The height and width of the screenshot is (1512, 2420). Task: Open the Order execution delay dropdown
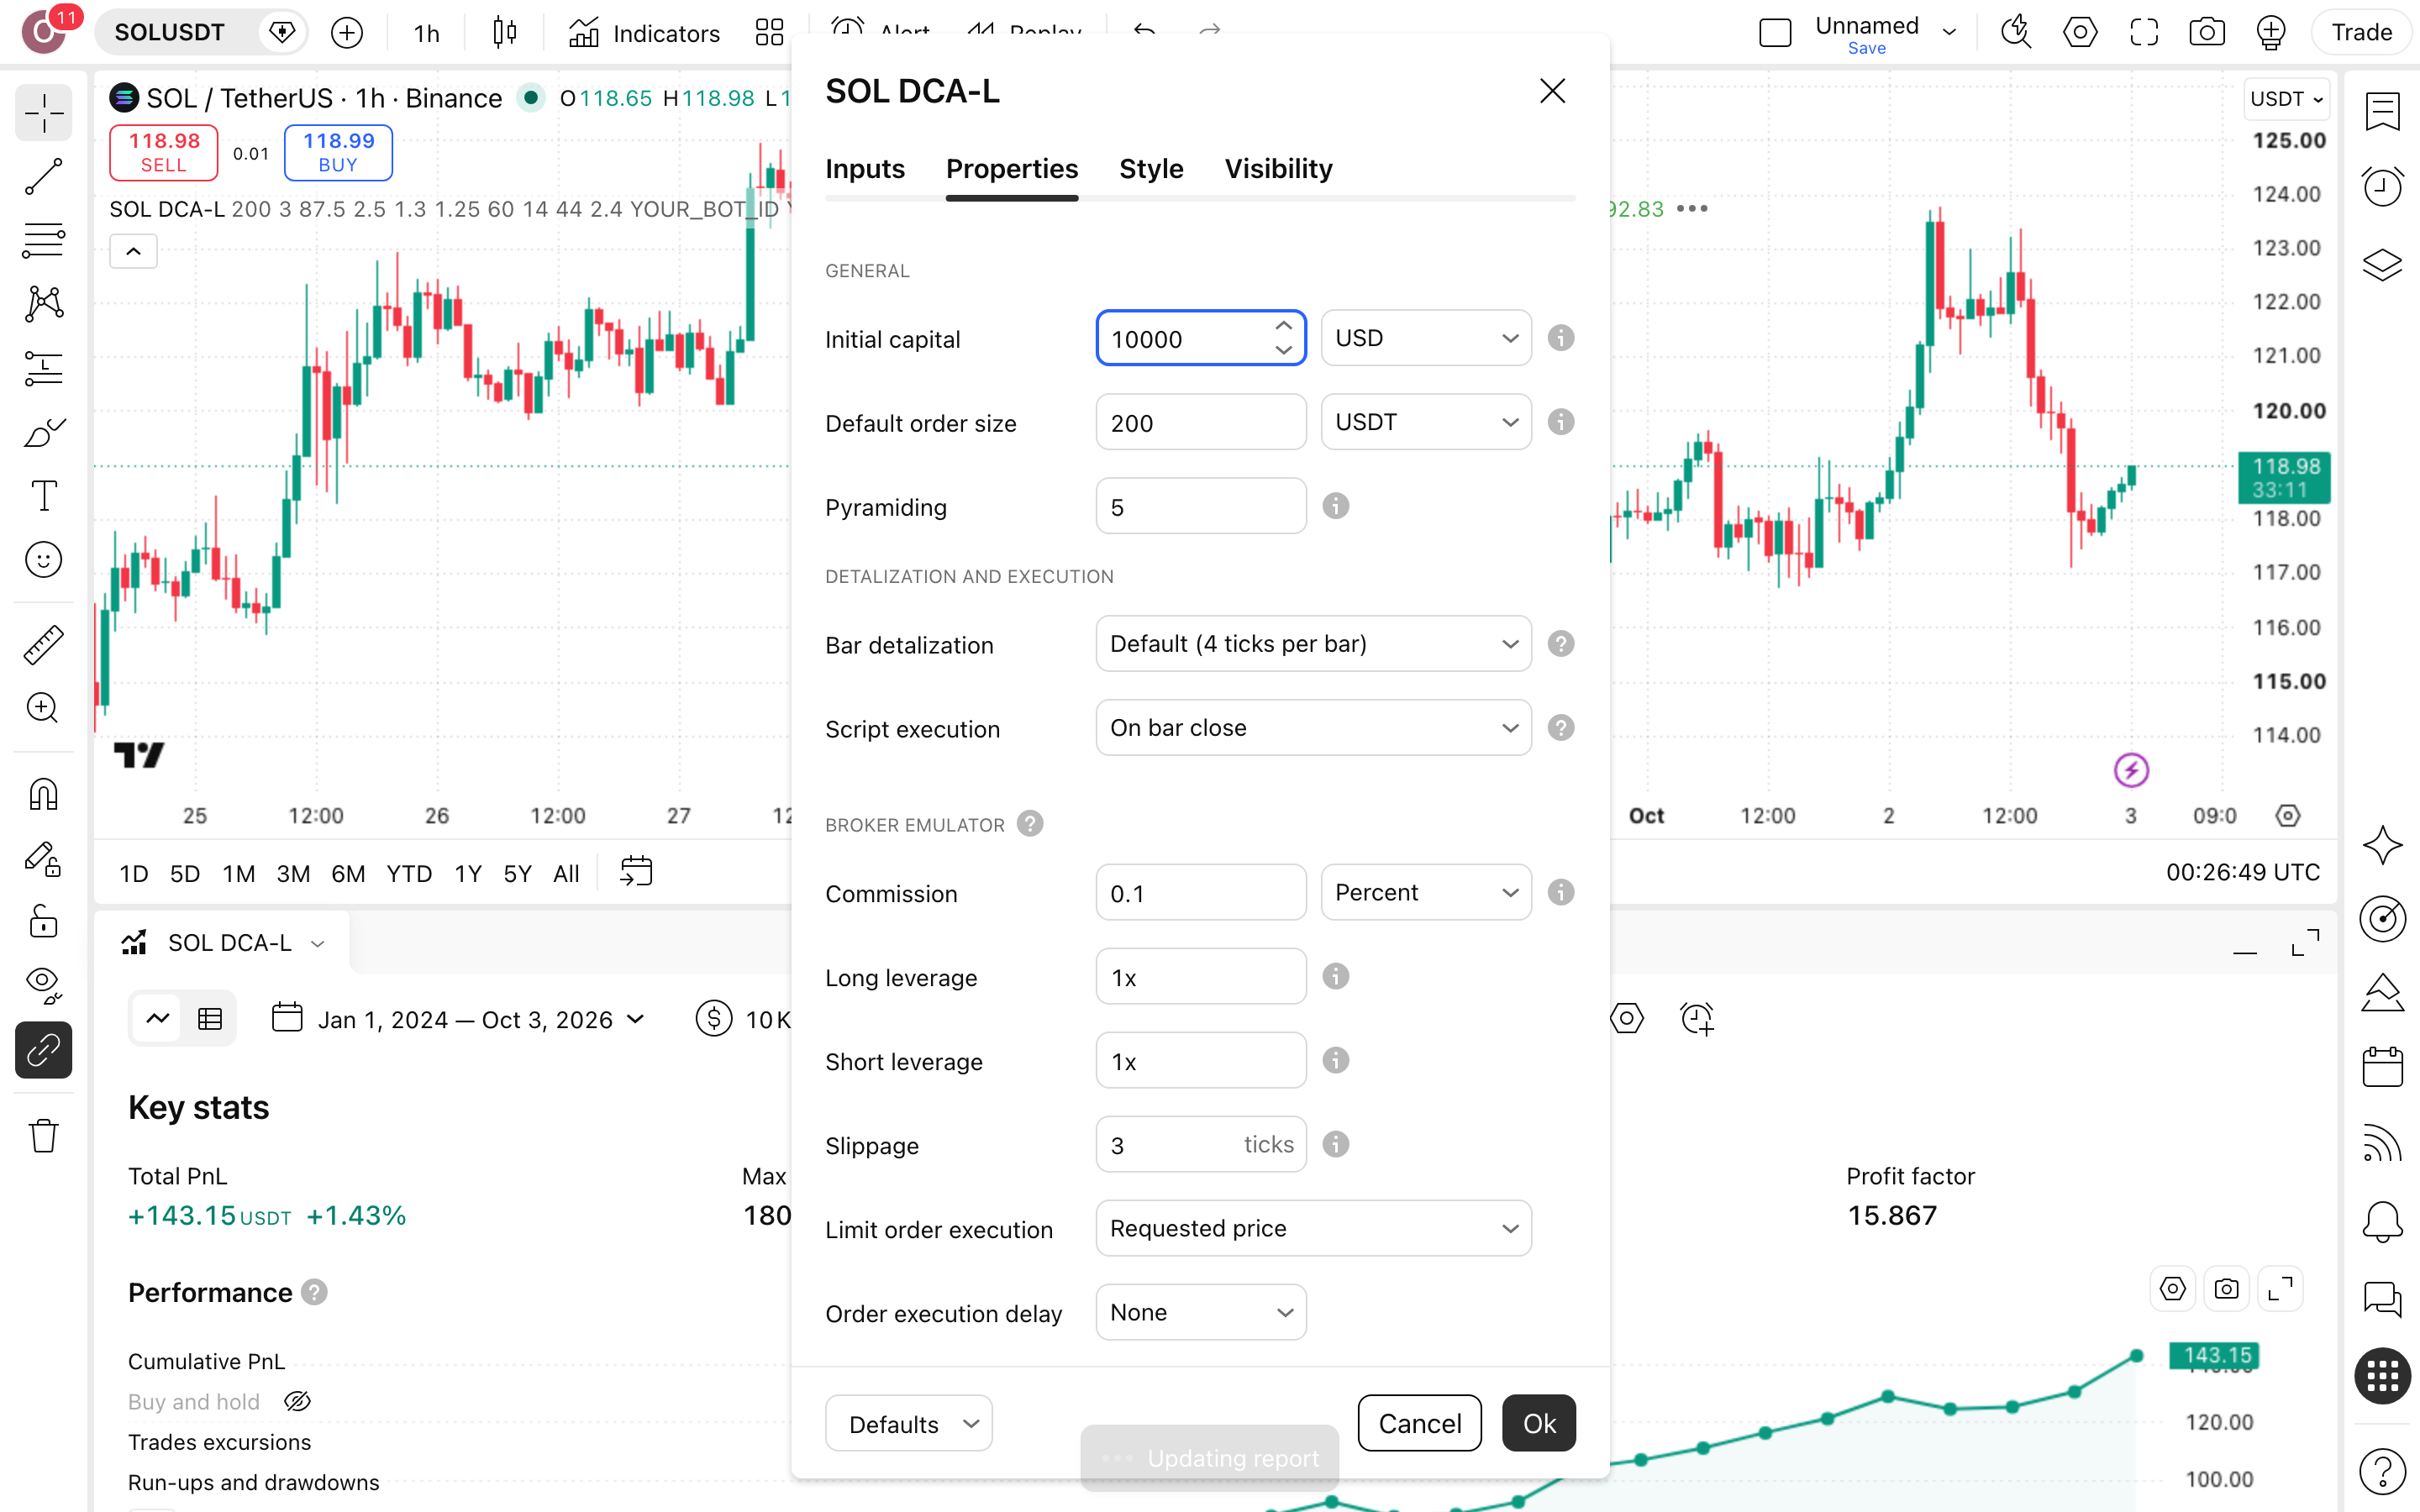point(1201,1312)
